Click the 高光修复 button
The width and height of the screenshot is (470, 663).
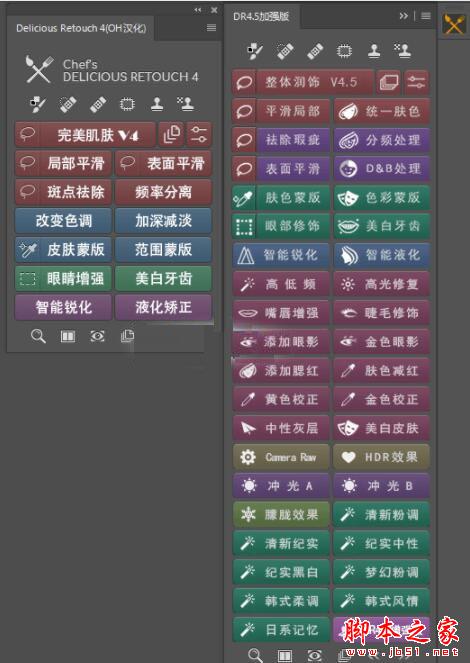382,284
